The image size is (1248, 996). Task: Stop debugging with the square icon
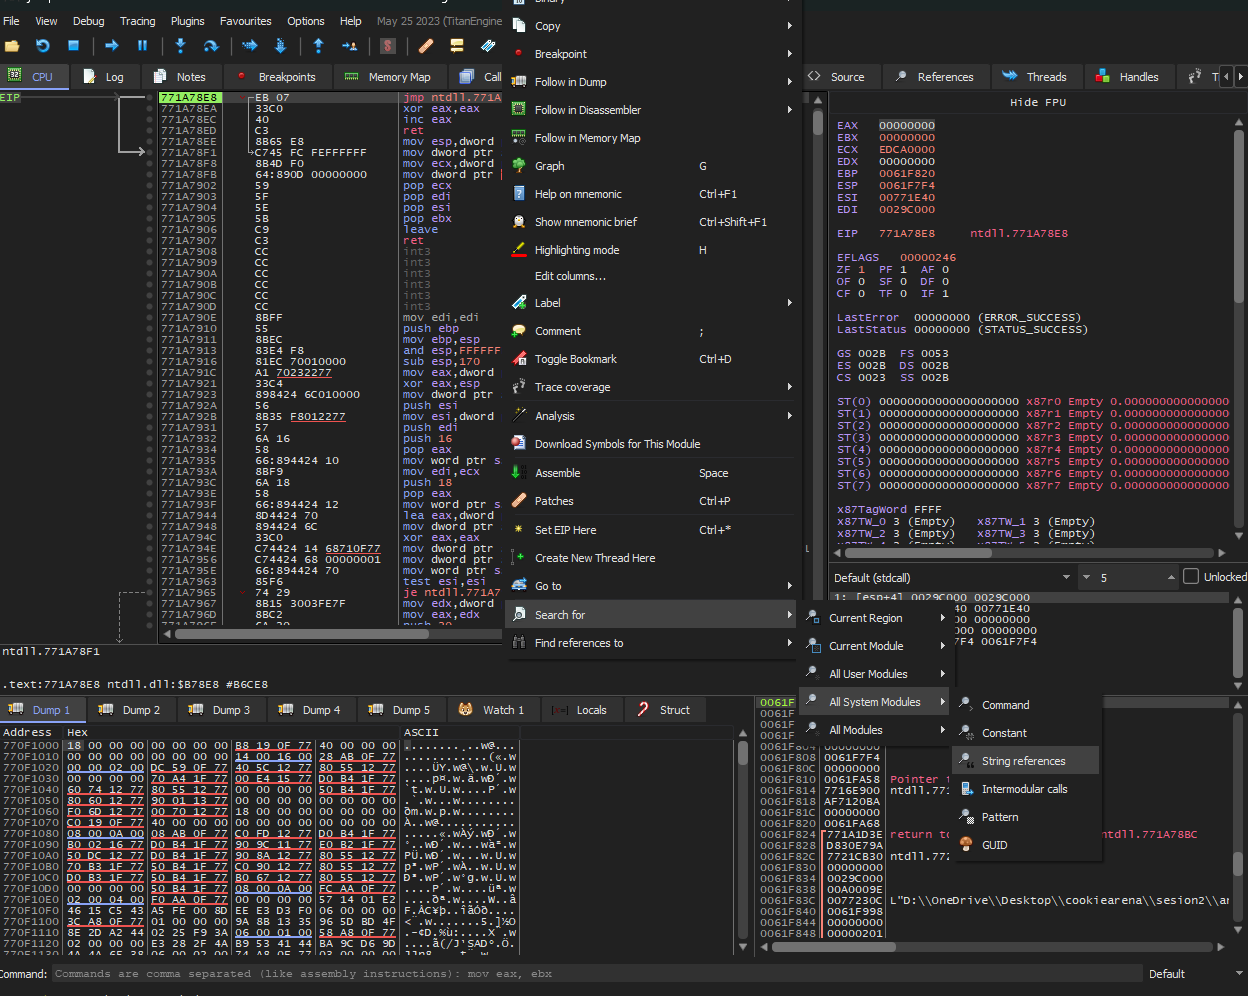(x=73, y=46)
